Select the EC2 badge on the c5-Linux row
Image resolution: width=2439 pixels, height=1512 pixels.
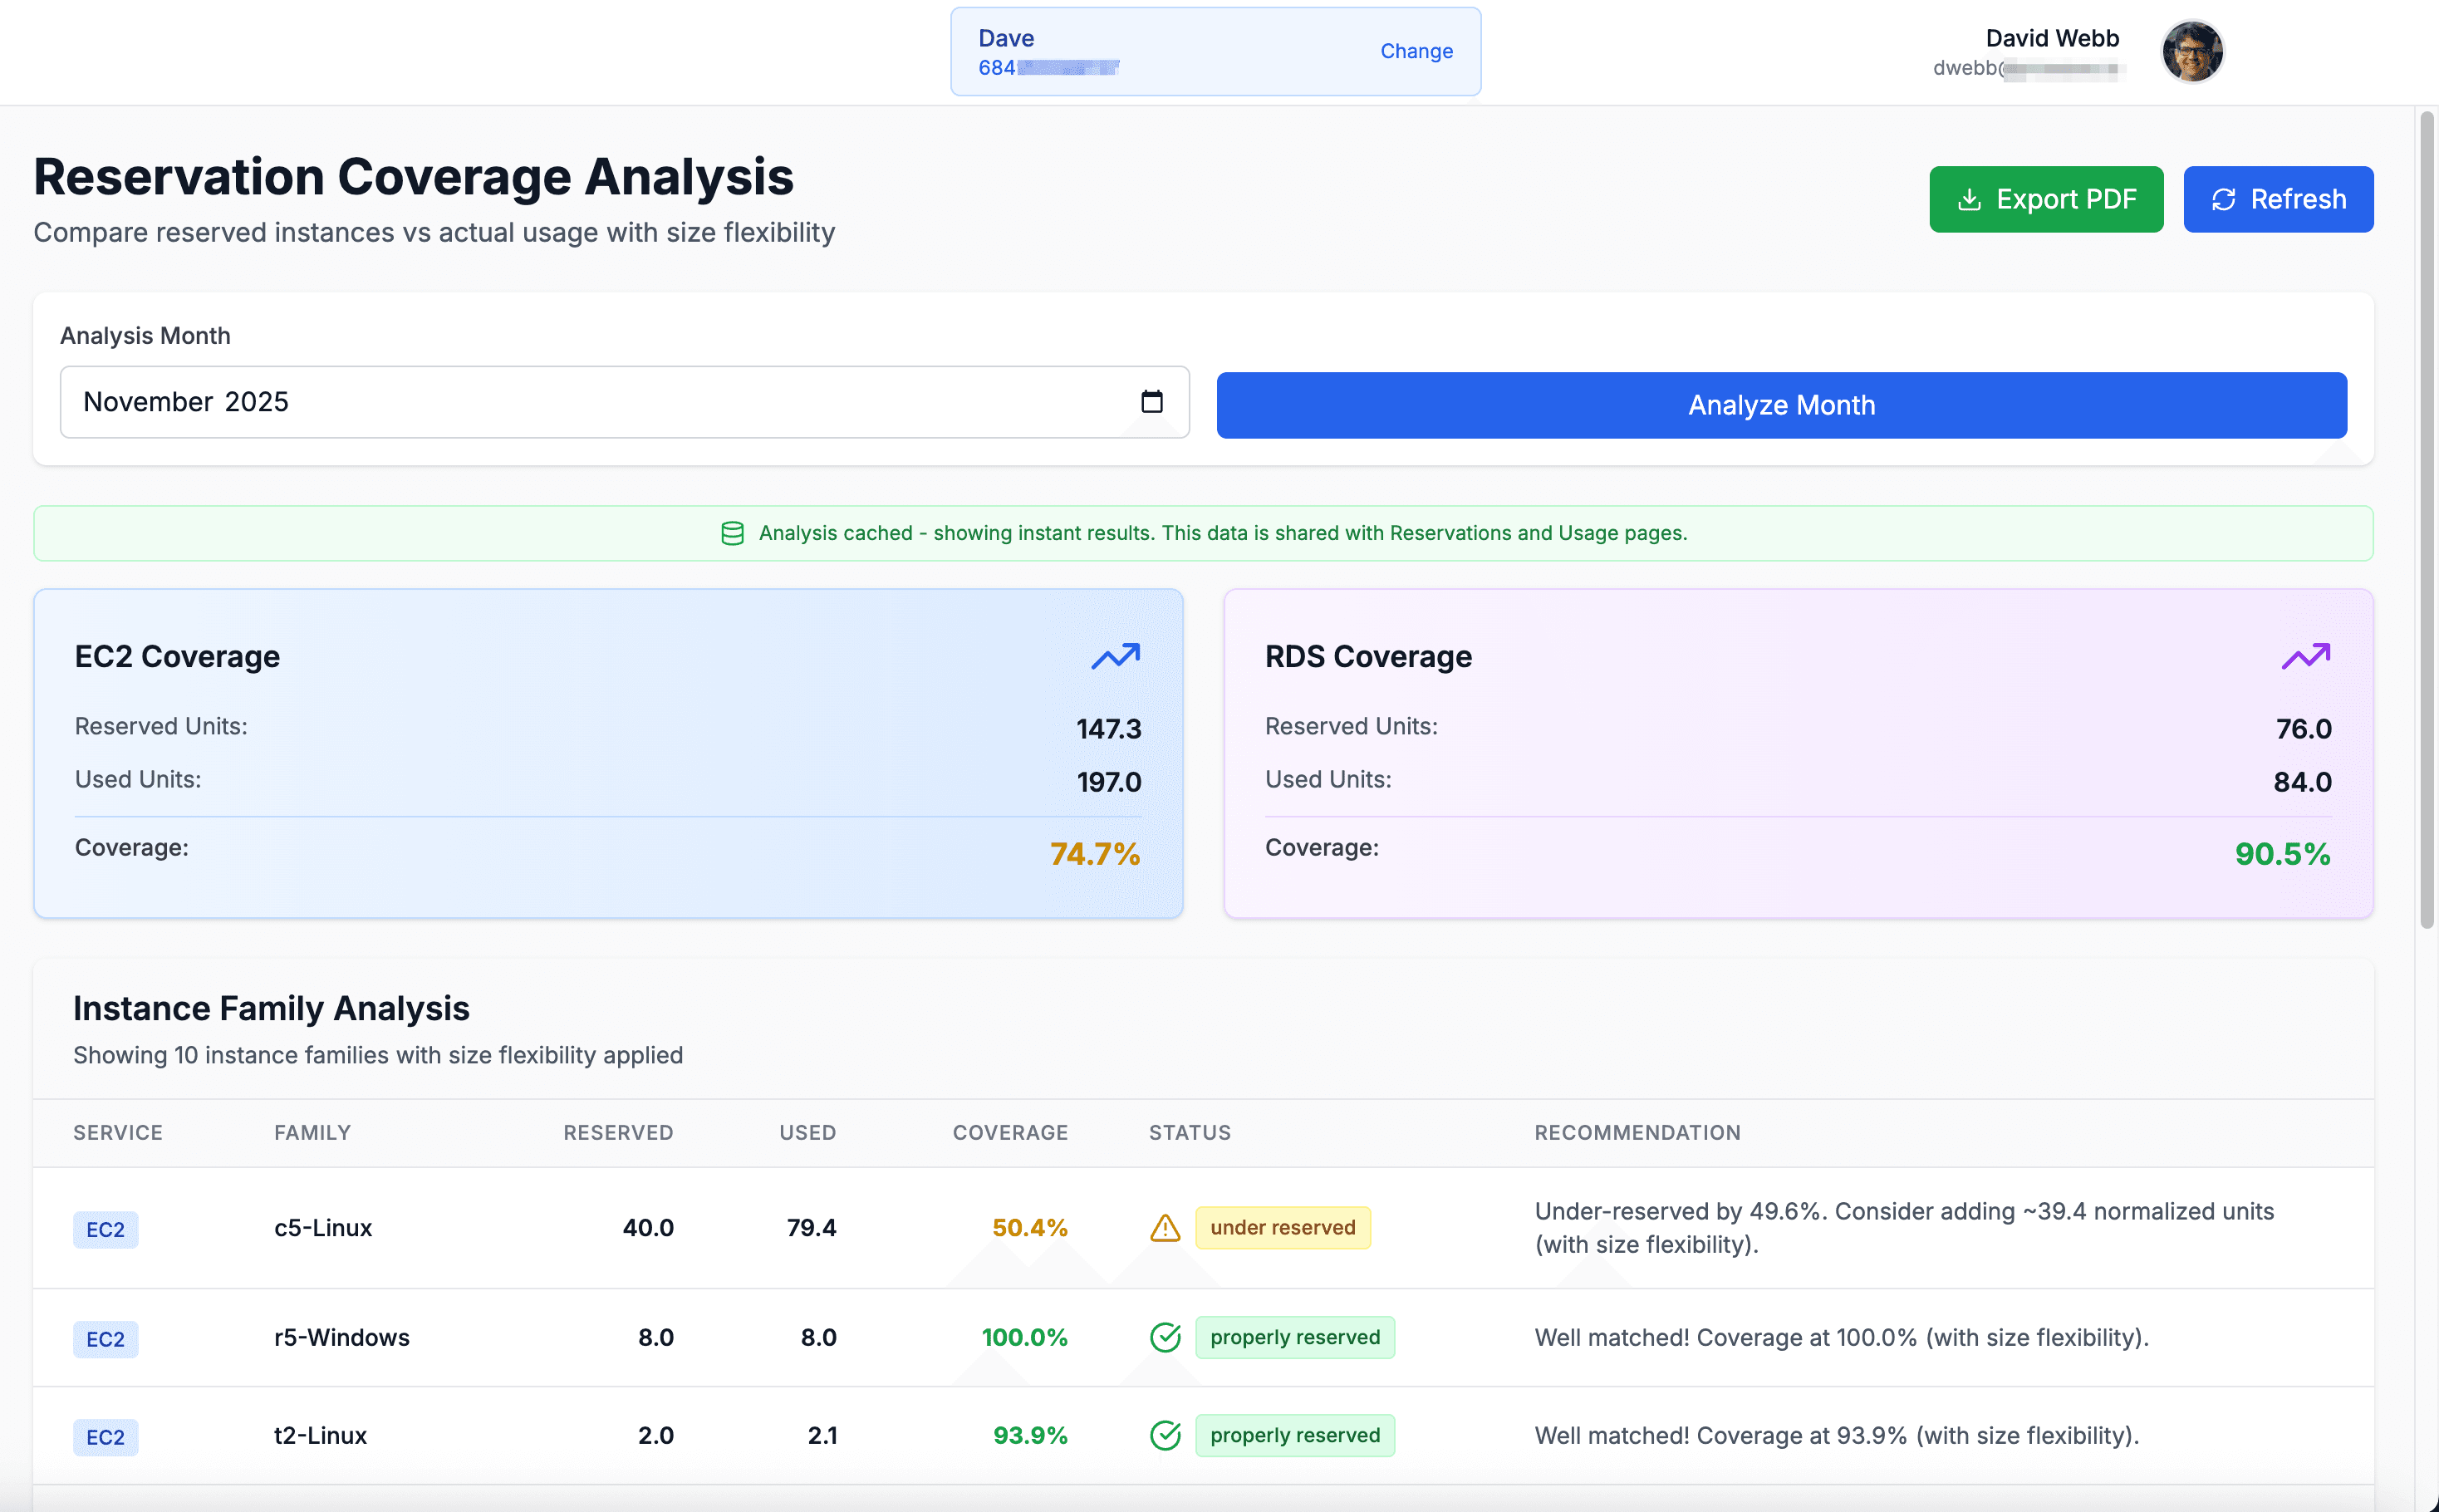point(105,1229)
